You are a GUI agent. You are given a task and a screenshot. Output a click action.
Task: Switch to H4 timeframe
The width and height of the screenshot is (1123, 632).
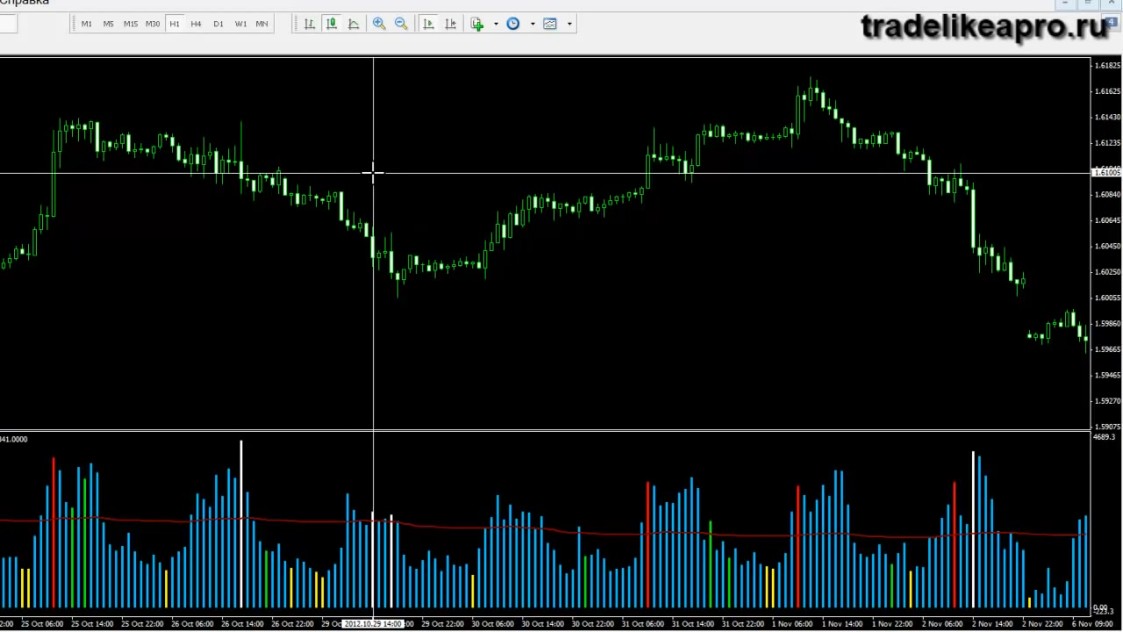click(x=196, y=24)
